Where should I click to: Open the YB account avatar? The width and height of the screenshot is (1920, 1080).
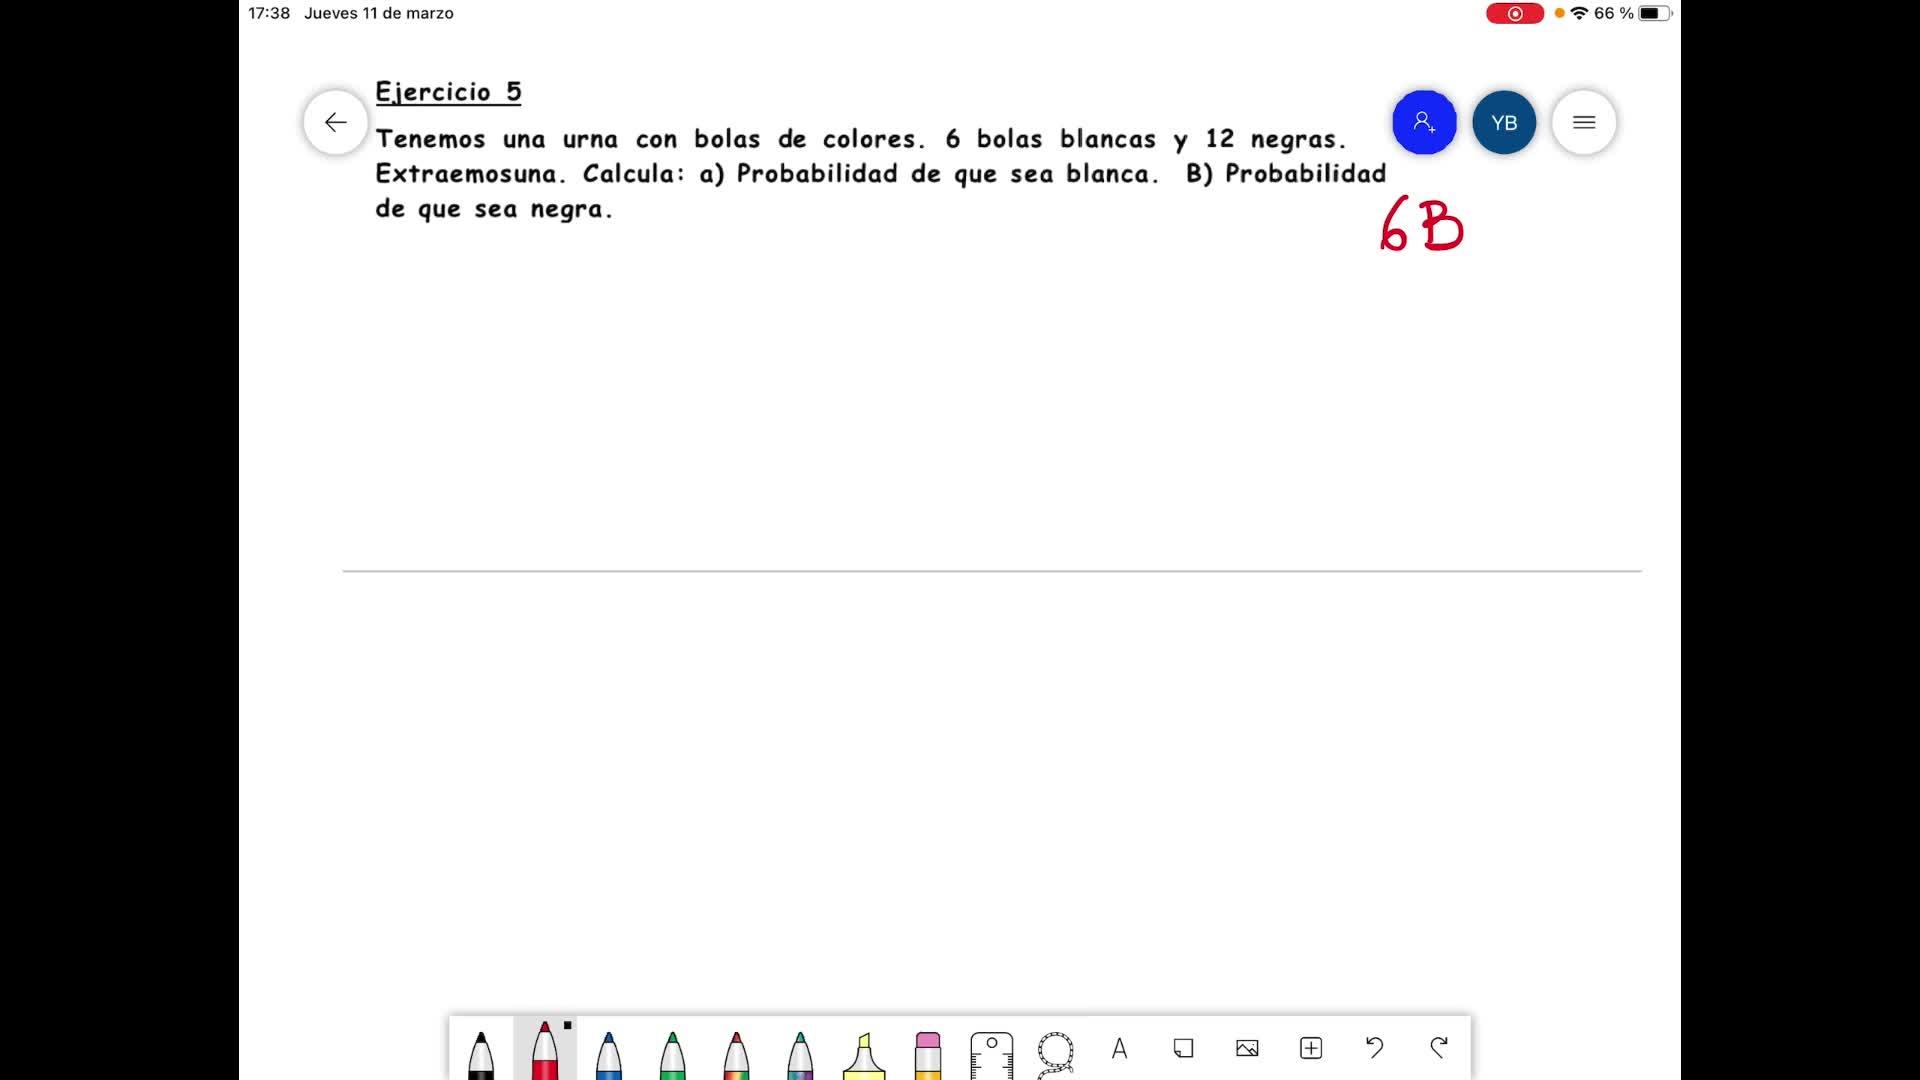pos(1504,122)
